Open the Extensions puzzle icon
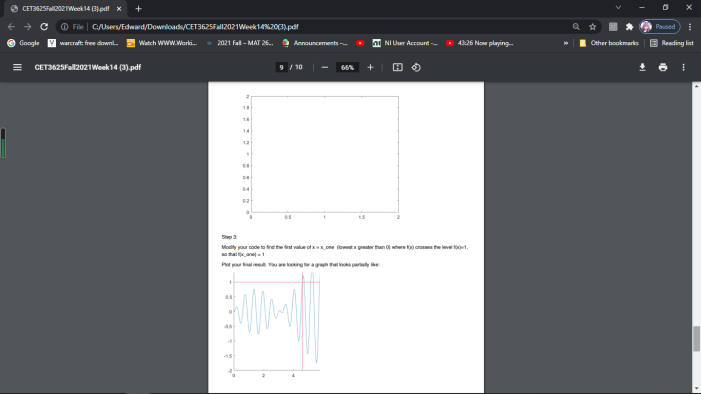The width and height of the screenshot is (701, 394). pyautogui.click(x=629, y=27)
